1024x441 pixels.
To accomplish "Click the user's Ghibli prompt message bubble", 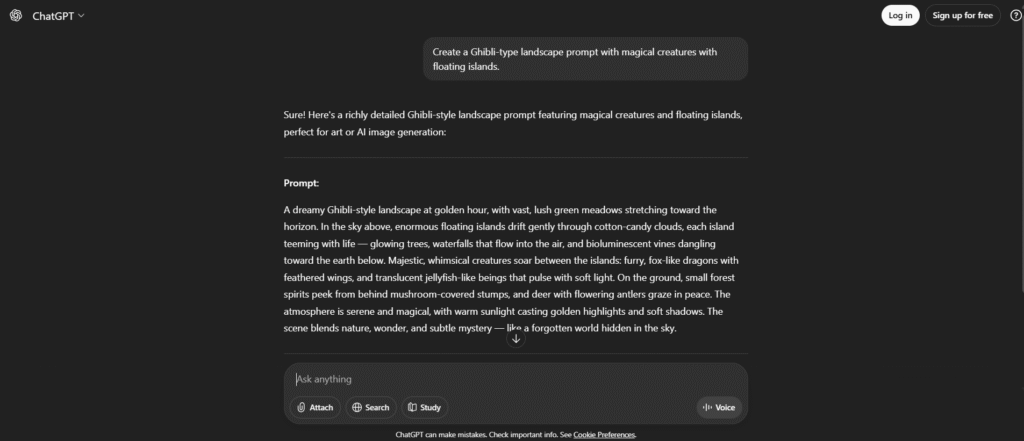I will [585, 59].
